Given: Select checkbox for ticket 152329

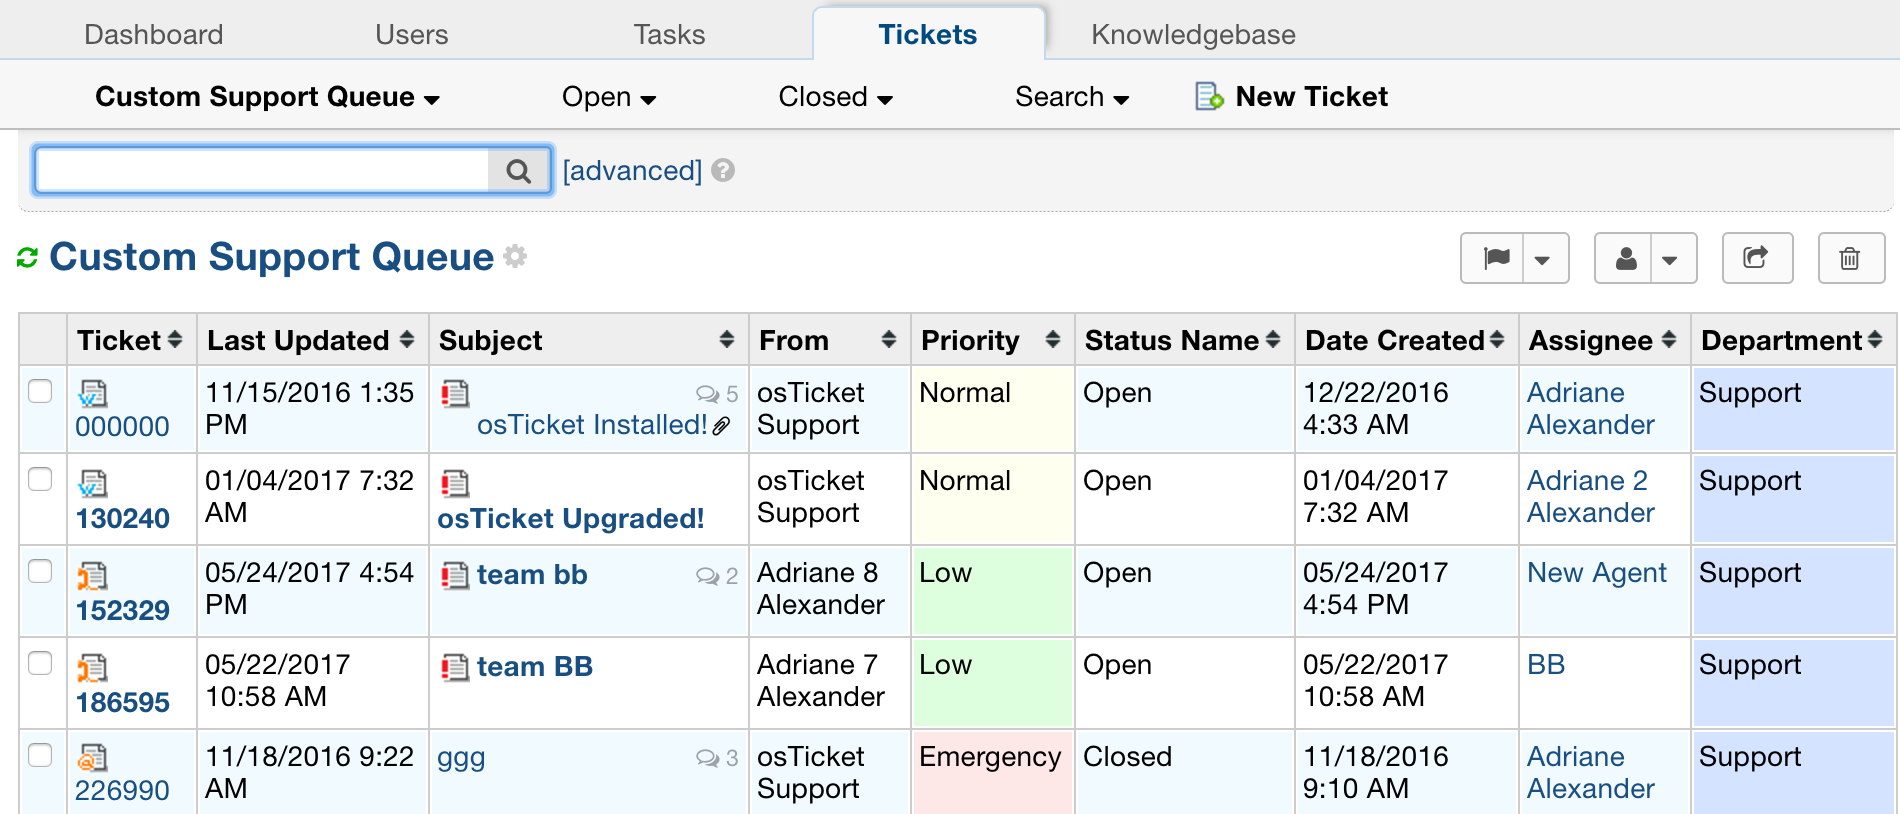Looking at the screenshot, I should pyautogui.click(x=40, y=571).
